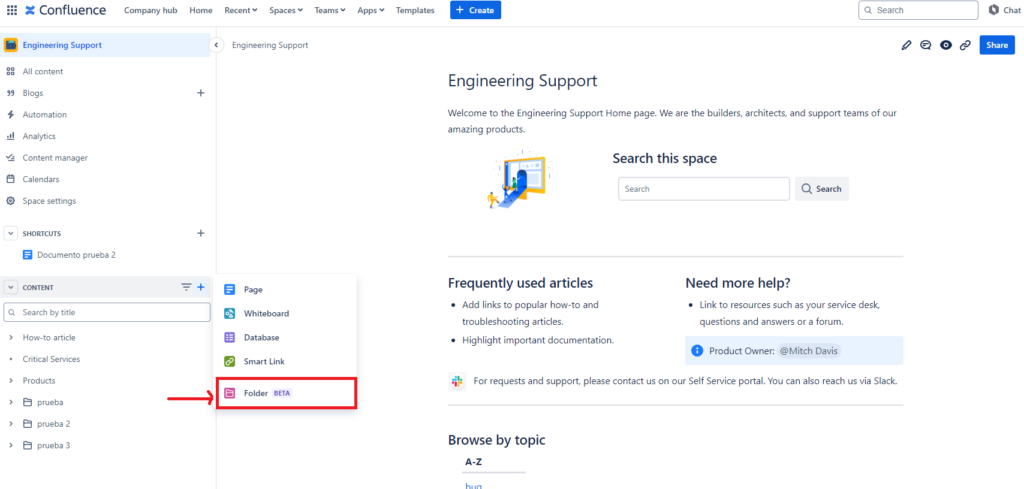Viewport: 1024px width, 489px height.
Task: Expand the prueba 2 folder
Action: [10, 424]
